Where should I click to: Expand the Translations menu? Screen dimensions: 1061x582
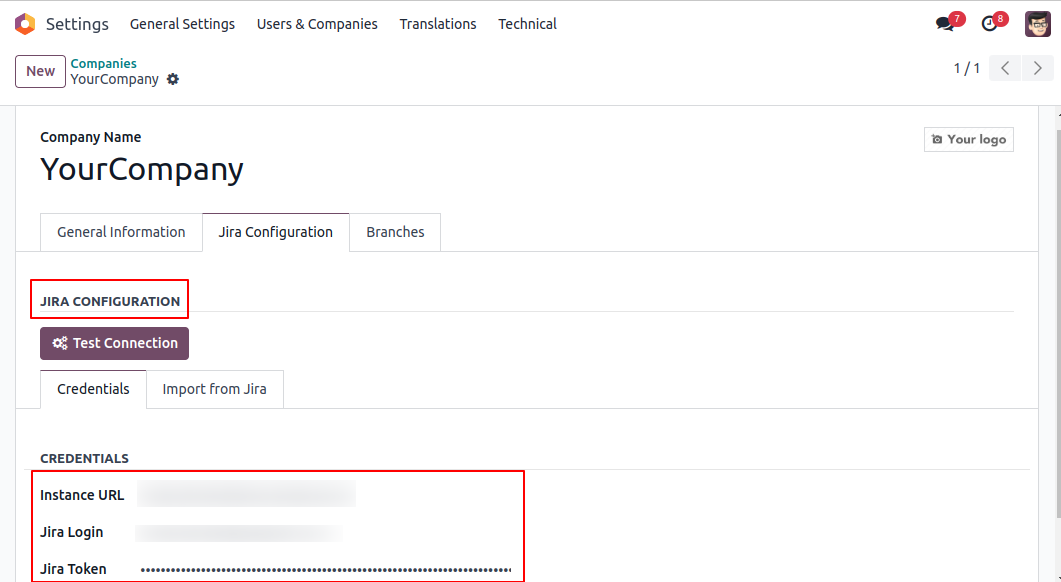(438, 24)
